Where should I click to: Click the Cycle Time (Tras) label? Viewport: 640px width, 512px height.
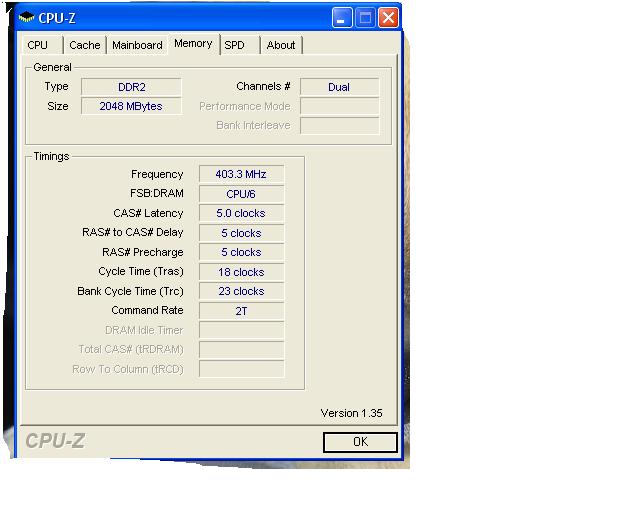[x=141, y=272]
